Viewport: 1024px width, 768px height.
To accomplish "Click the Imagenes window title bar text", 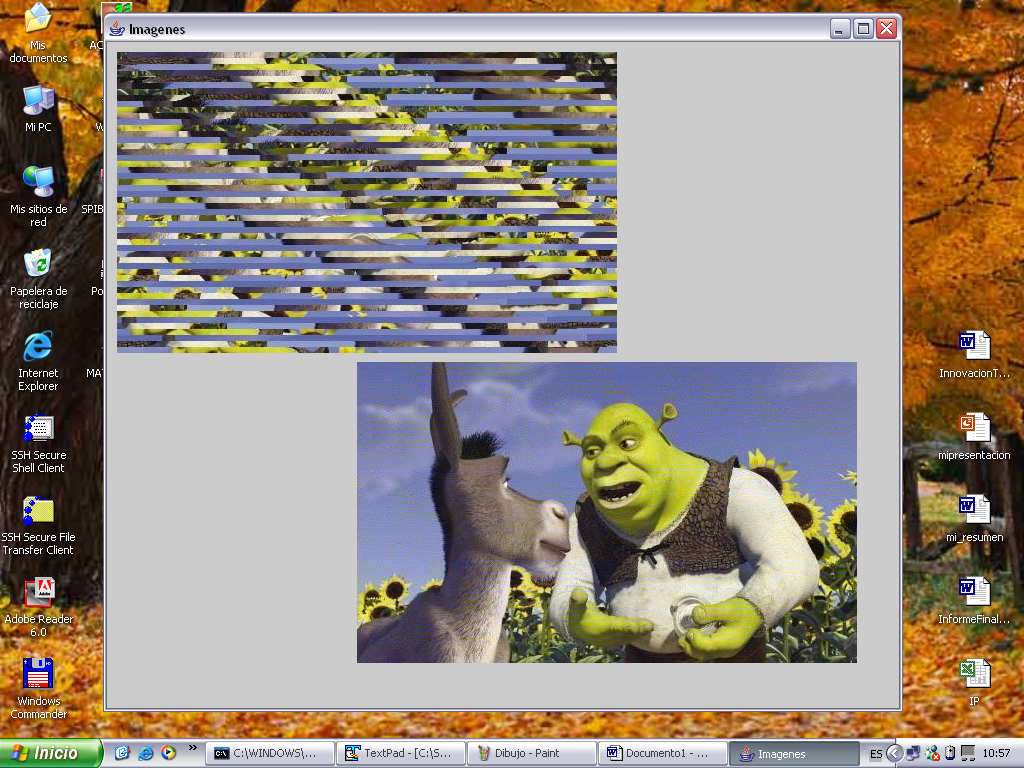I will (x=157, y=29).
